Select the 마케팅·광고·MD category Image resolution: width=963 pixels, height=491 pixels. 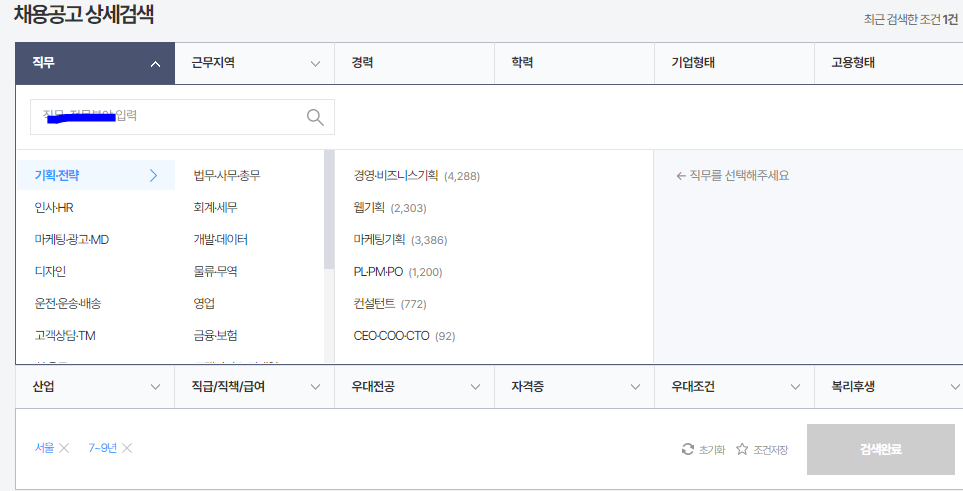click(x=72, y=240)
